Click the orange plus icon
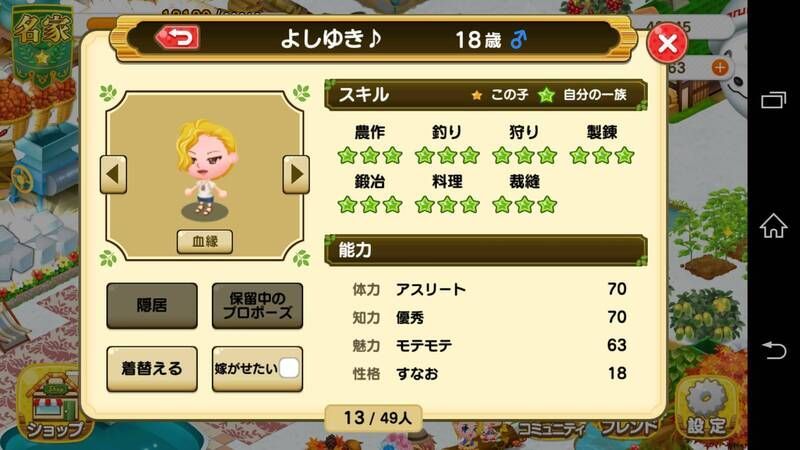 pyautogui.click(x=720, y=67)
